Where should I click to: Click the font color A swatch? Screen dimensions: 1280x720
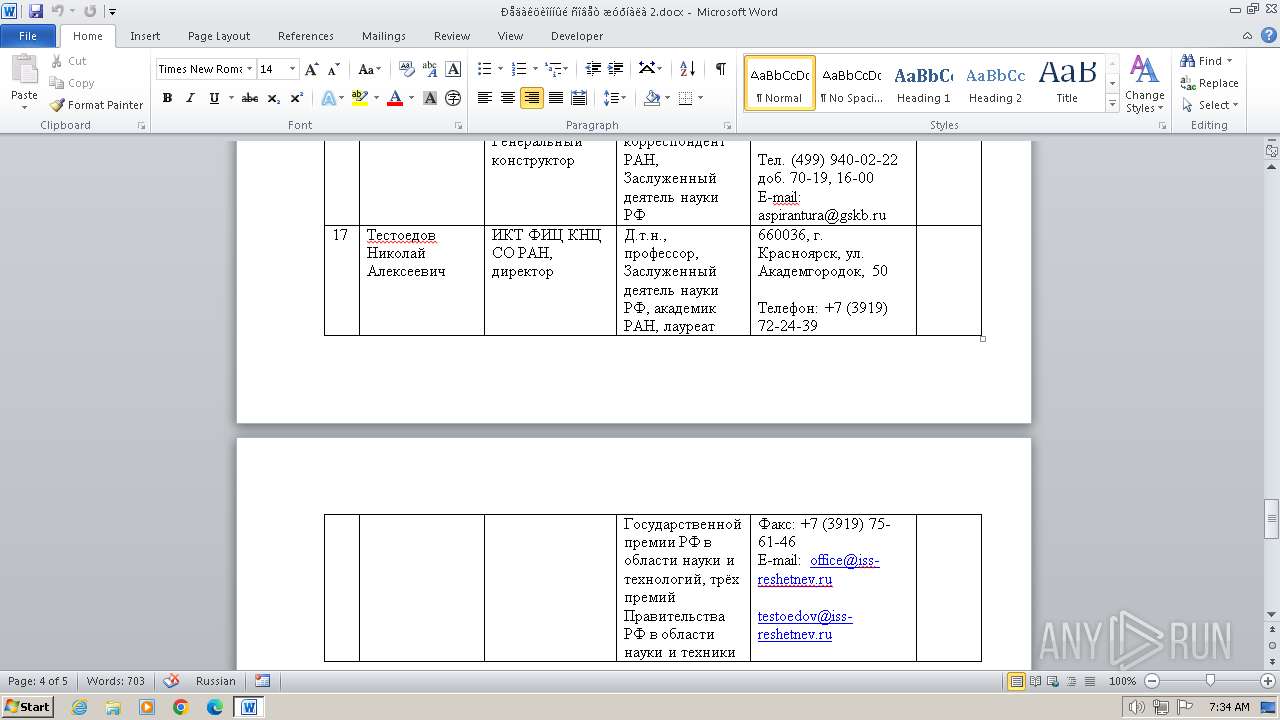pos(395,98)
